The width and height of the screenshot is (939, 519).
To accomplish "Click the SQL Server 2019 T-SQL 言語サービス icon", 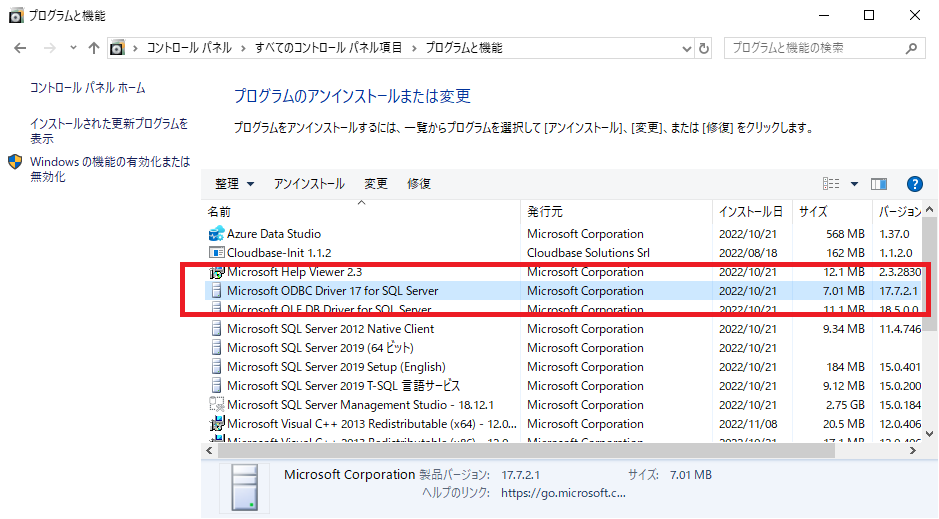I will (216, 386).
